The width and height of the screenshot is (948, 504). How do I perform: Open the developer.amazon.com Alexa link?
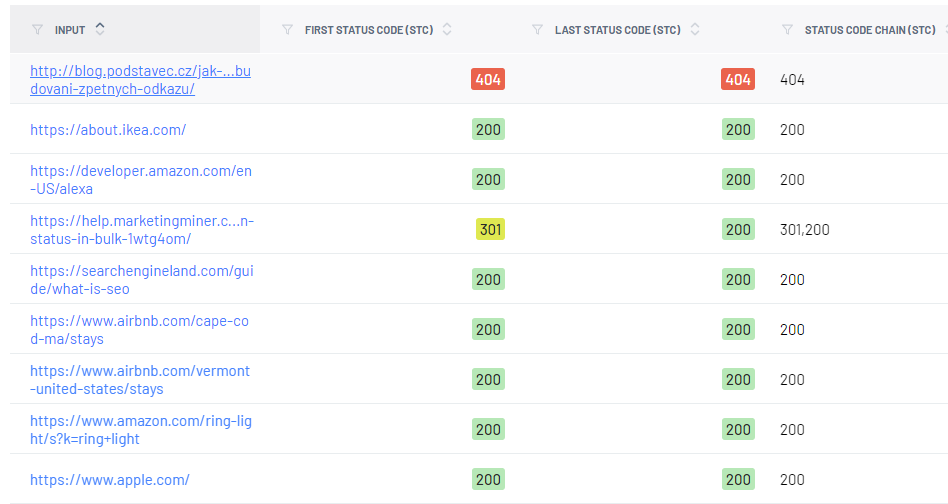coord(141,180)
